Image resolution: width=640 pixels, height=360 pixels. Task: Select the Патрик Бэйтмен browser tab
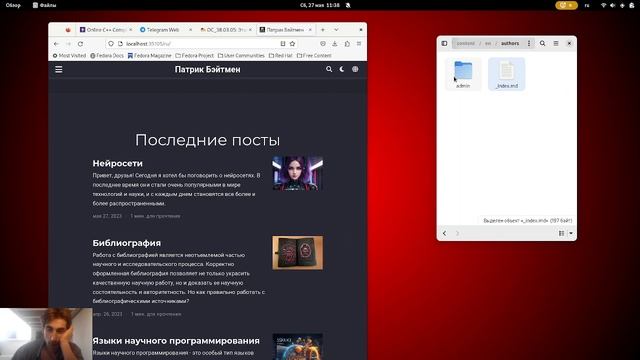click(284, 30)
